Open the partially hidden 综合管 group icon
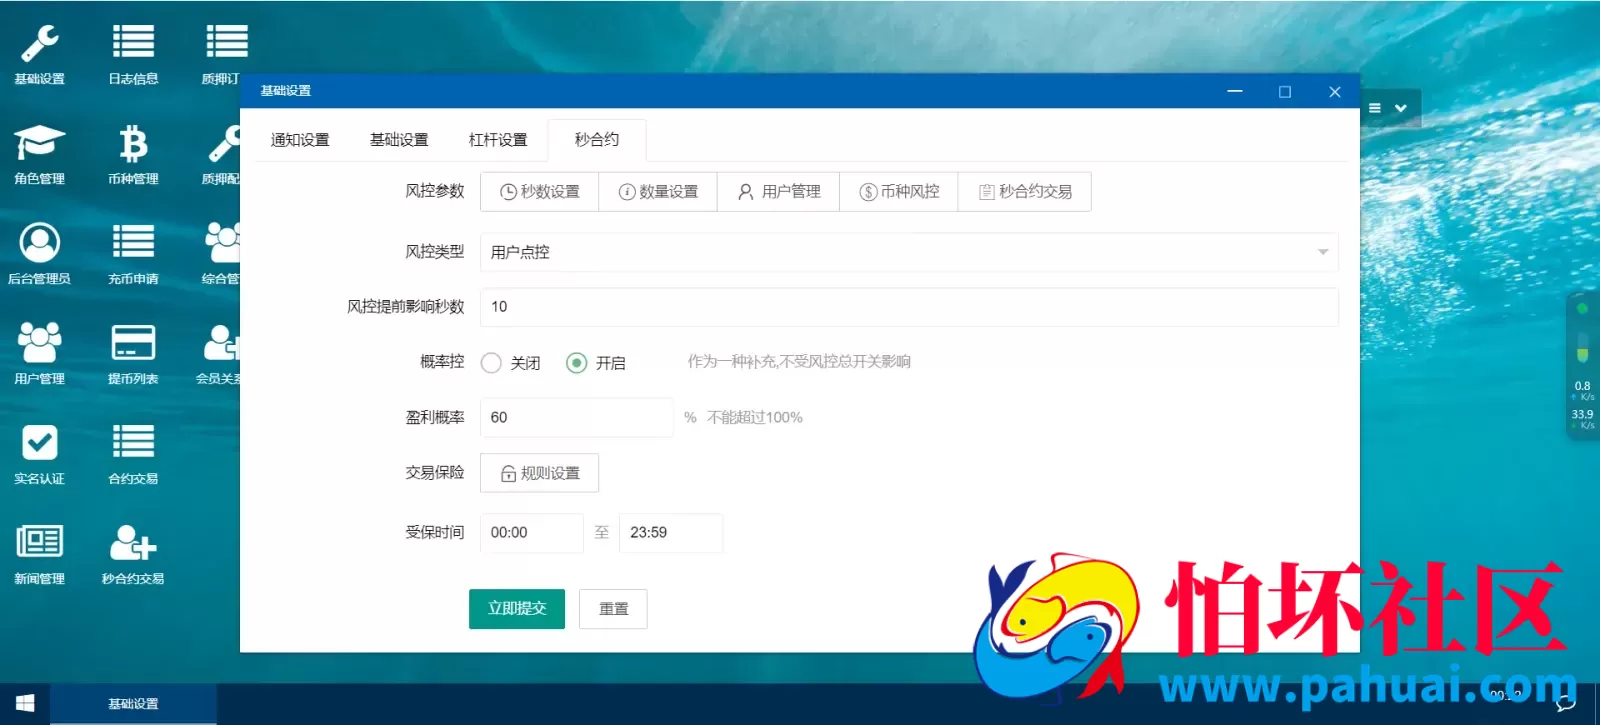Viewport: 1600px width, 725px height. 221,255
